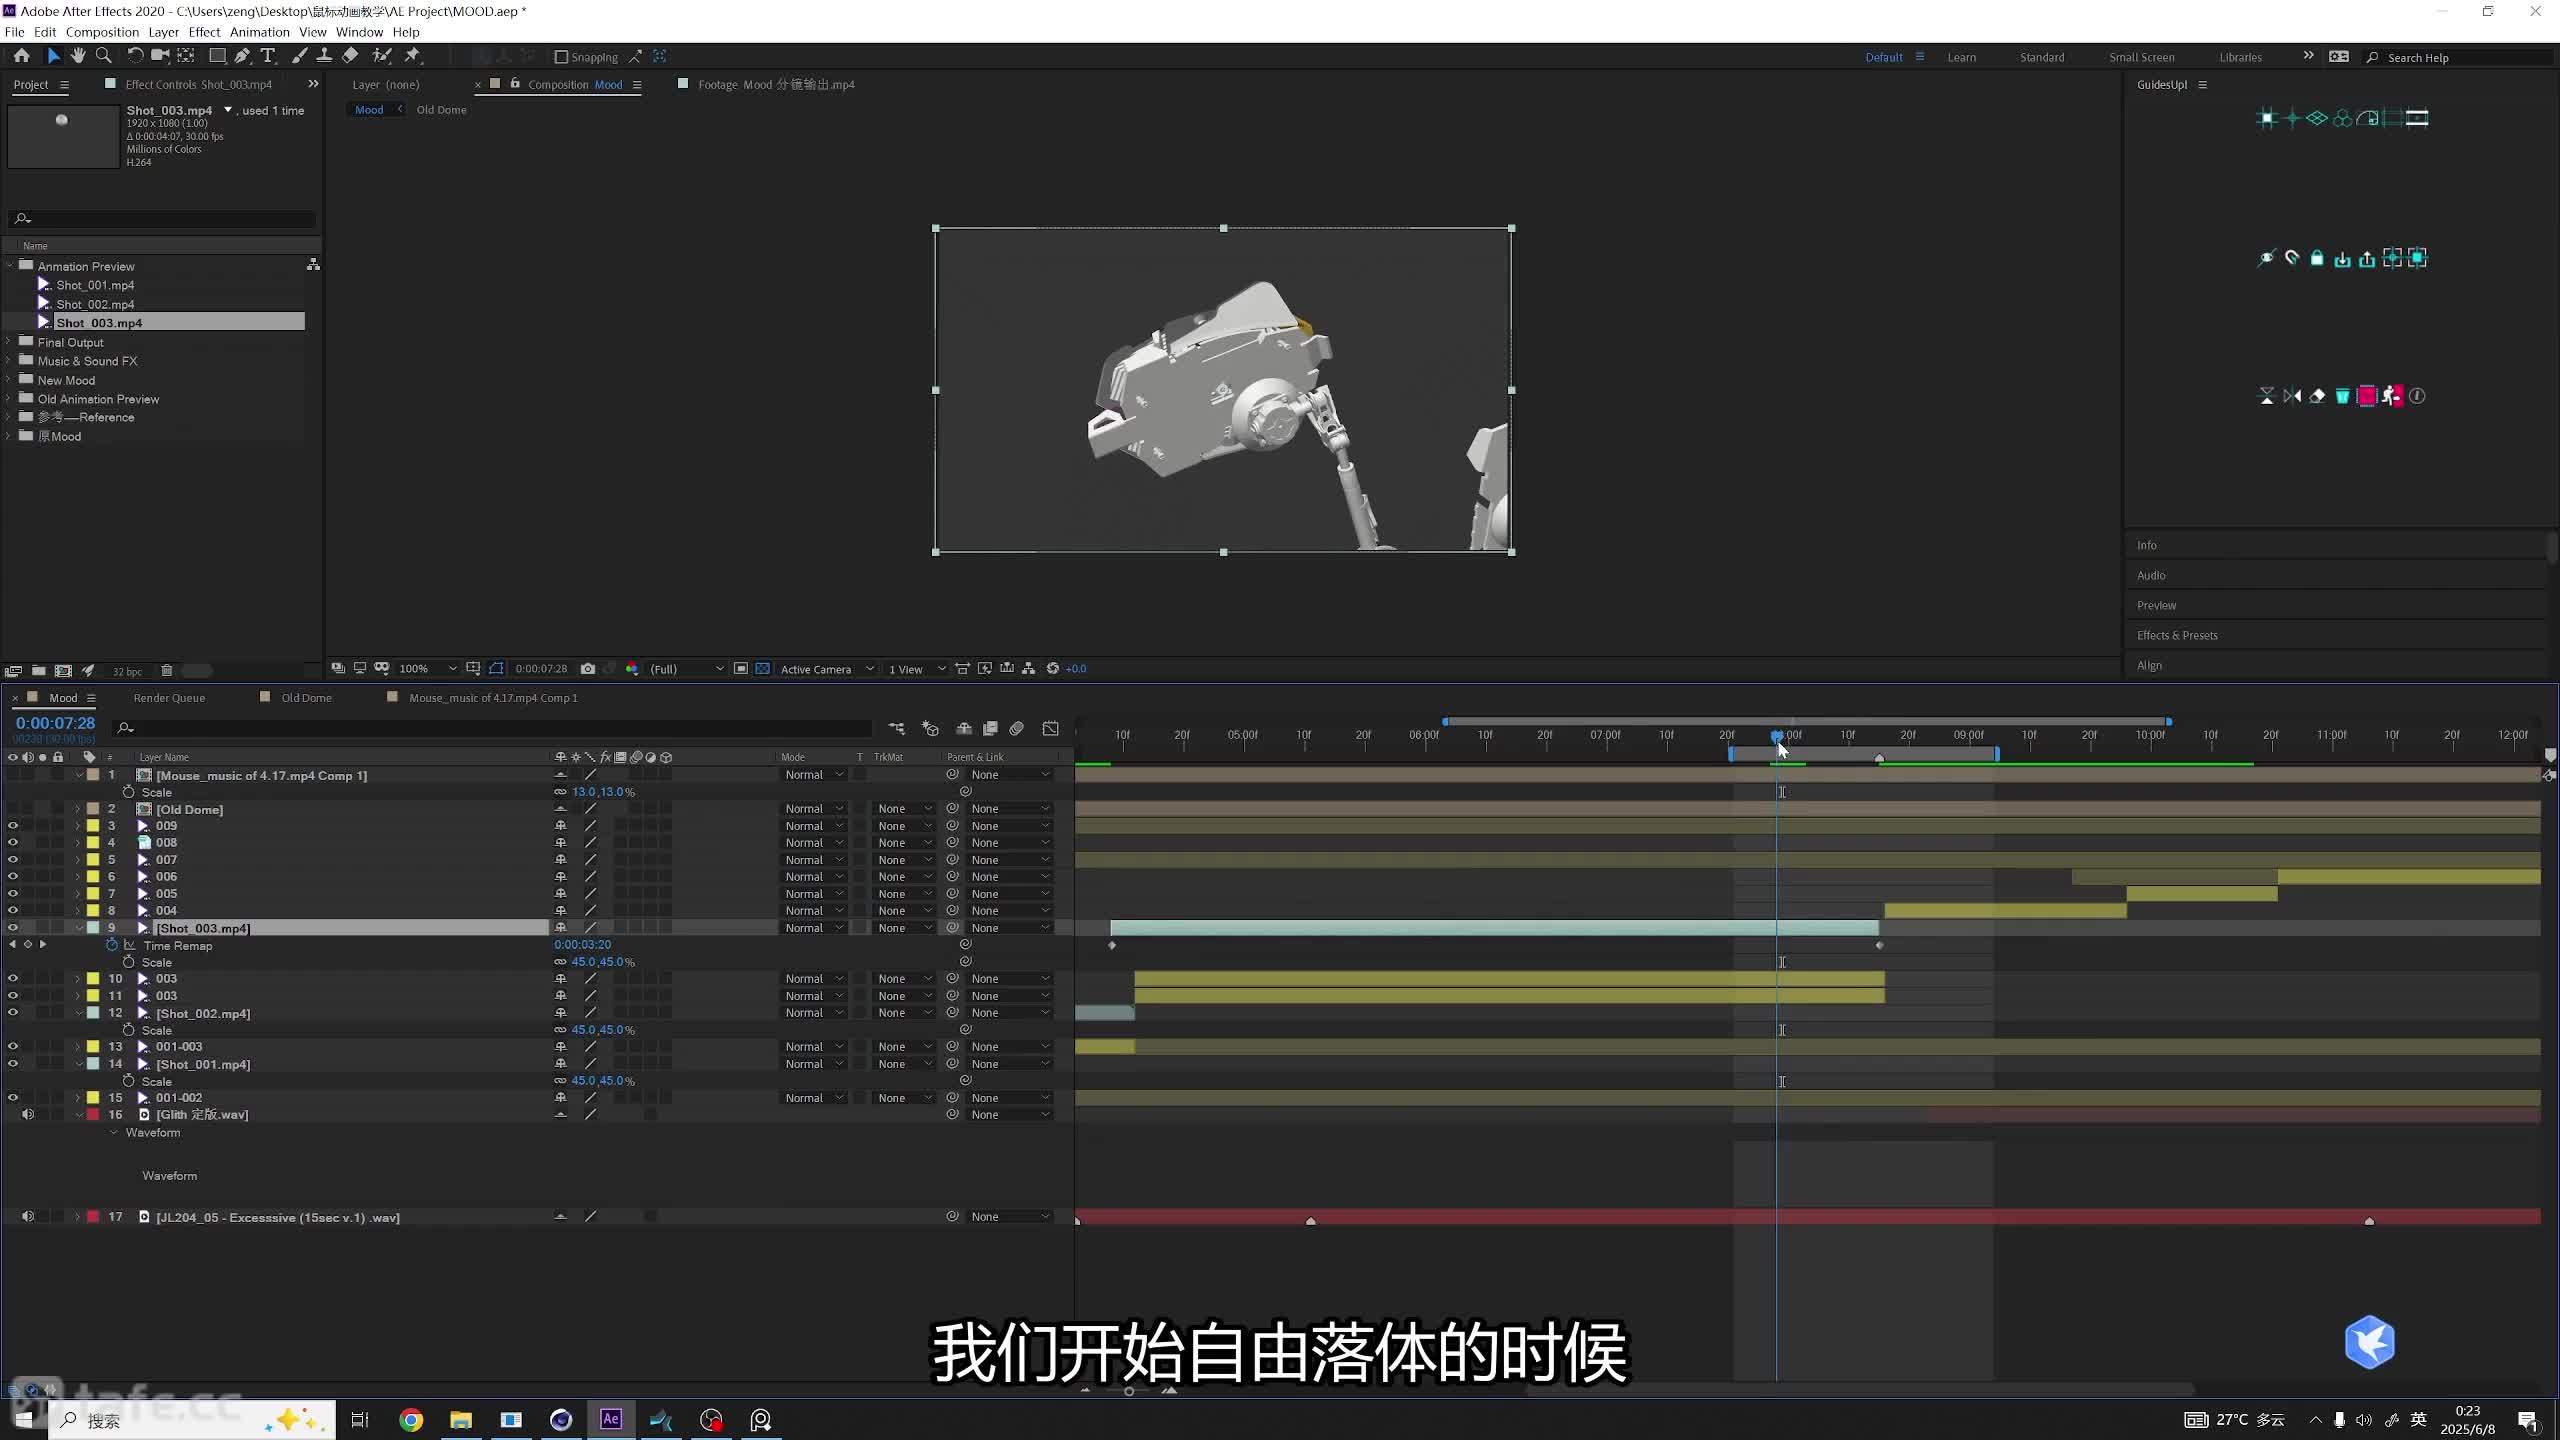Take a snapshot of the composition viewer
This screenshot has height=1440, width=2560.
[x=588, y=669]
